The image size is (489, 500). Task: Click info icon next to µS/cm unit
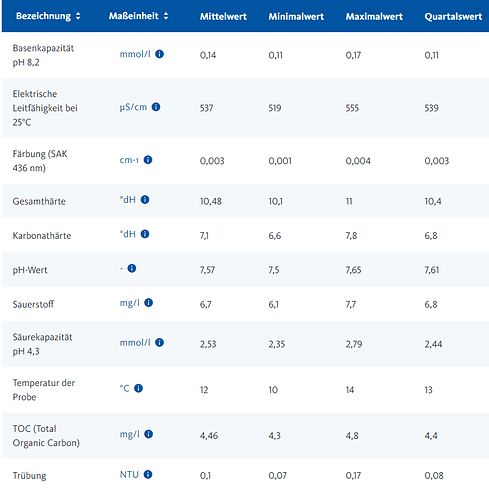[156, 107]
